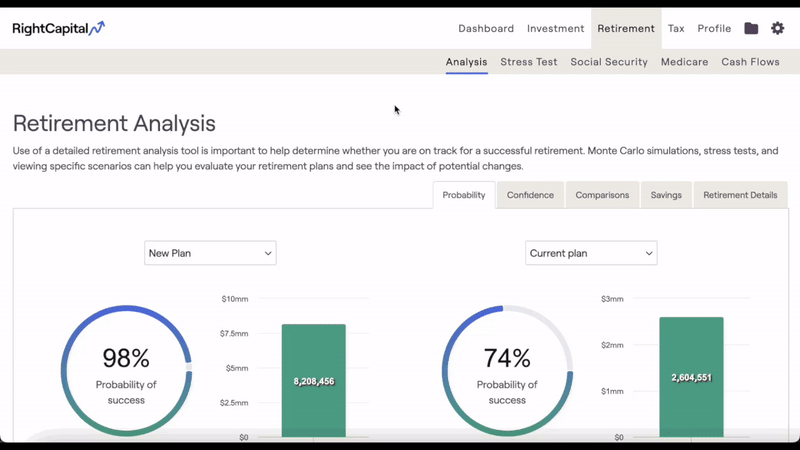
Task: Show the Retirement Details tab
Action: 740,195
